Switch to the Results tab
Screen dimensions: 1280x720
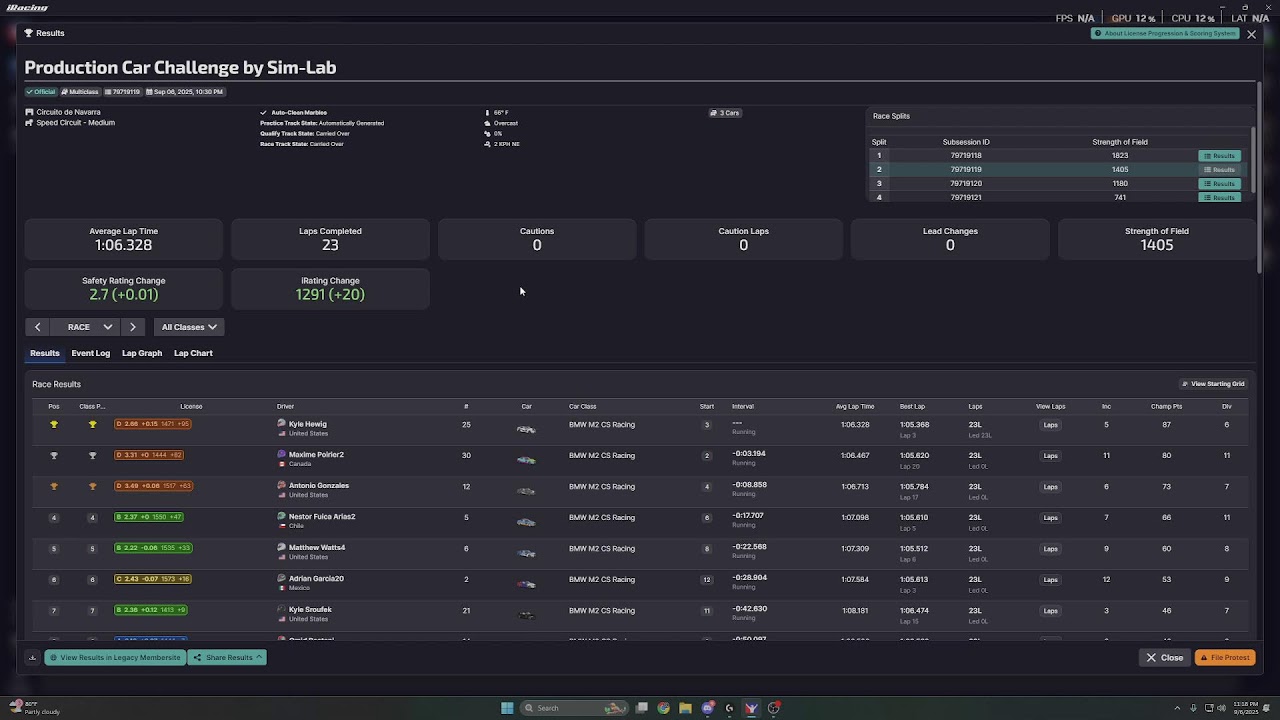(x=45, y=353)
